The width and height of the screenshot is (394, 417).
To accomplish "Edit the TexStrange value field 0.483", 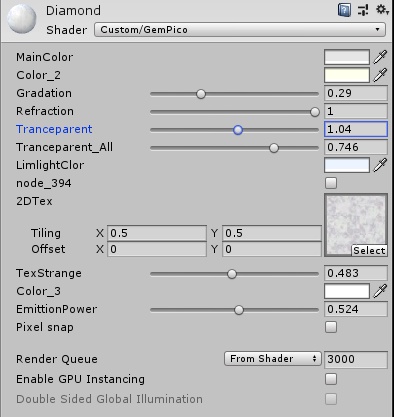I will coord(356,273).
